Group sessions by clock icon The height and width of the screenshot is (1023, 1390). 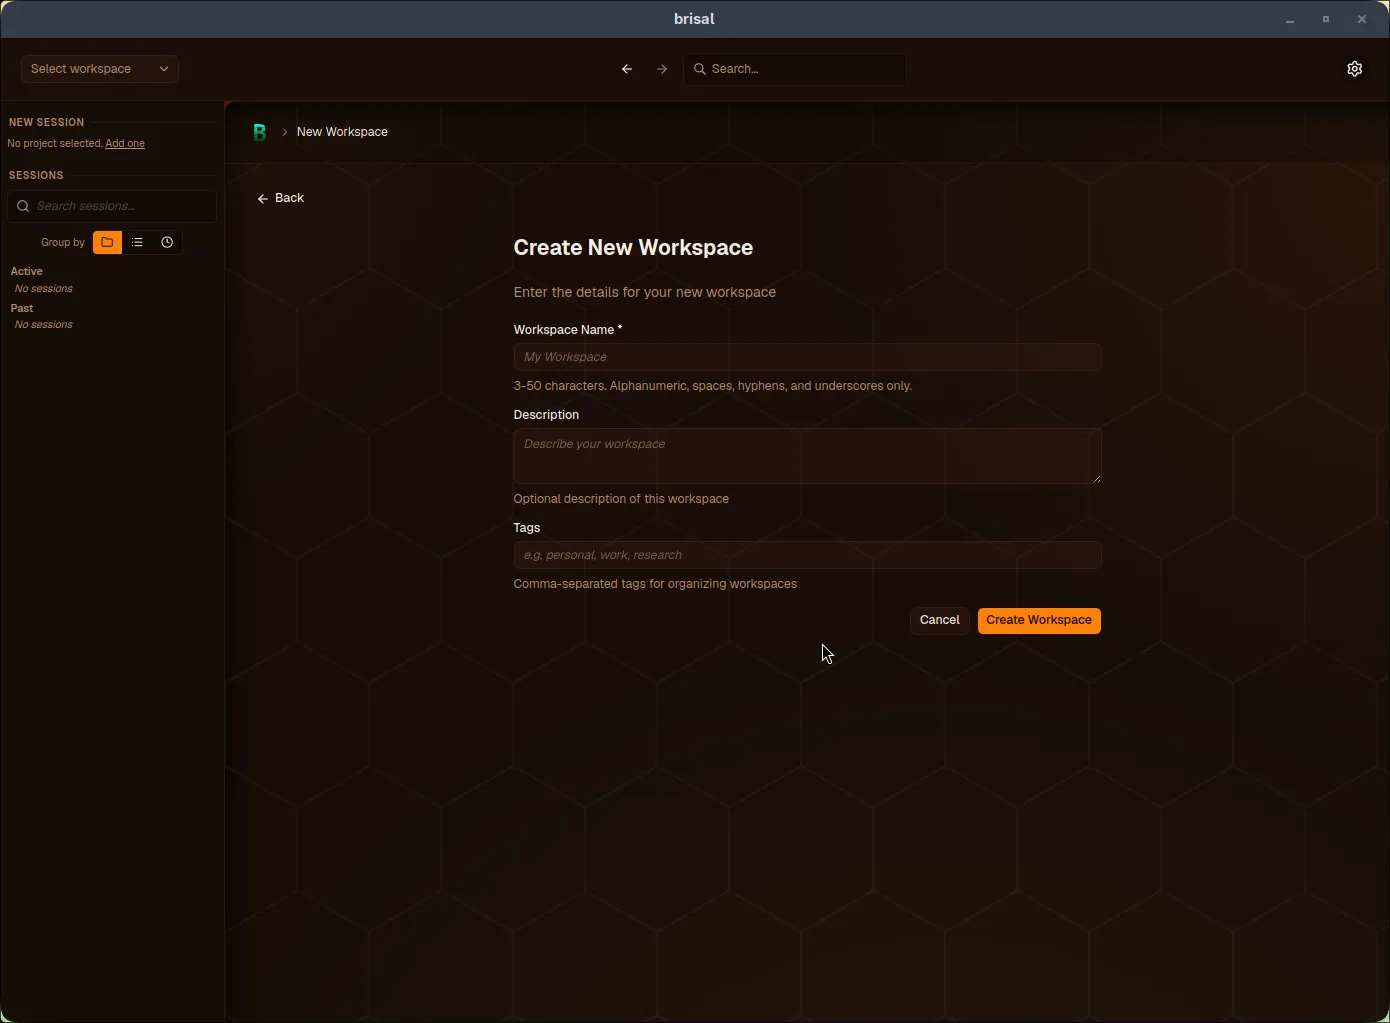pyautogui.click(x=167, y=242)
